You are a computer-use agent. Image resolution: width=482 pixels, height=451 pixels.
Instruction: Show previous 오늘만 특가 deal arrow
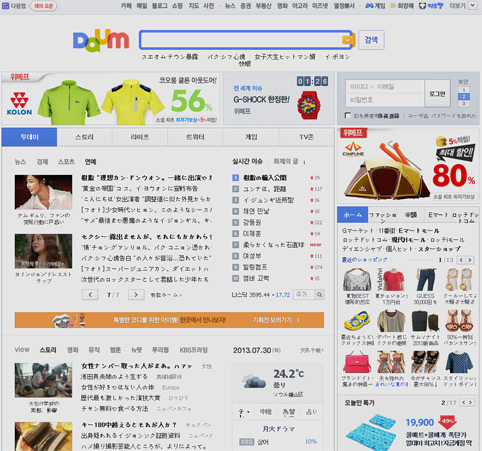coord(463,403)
